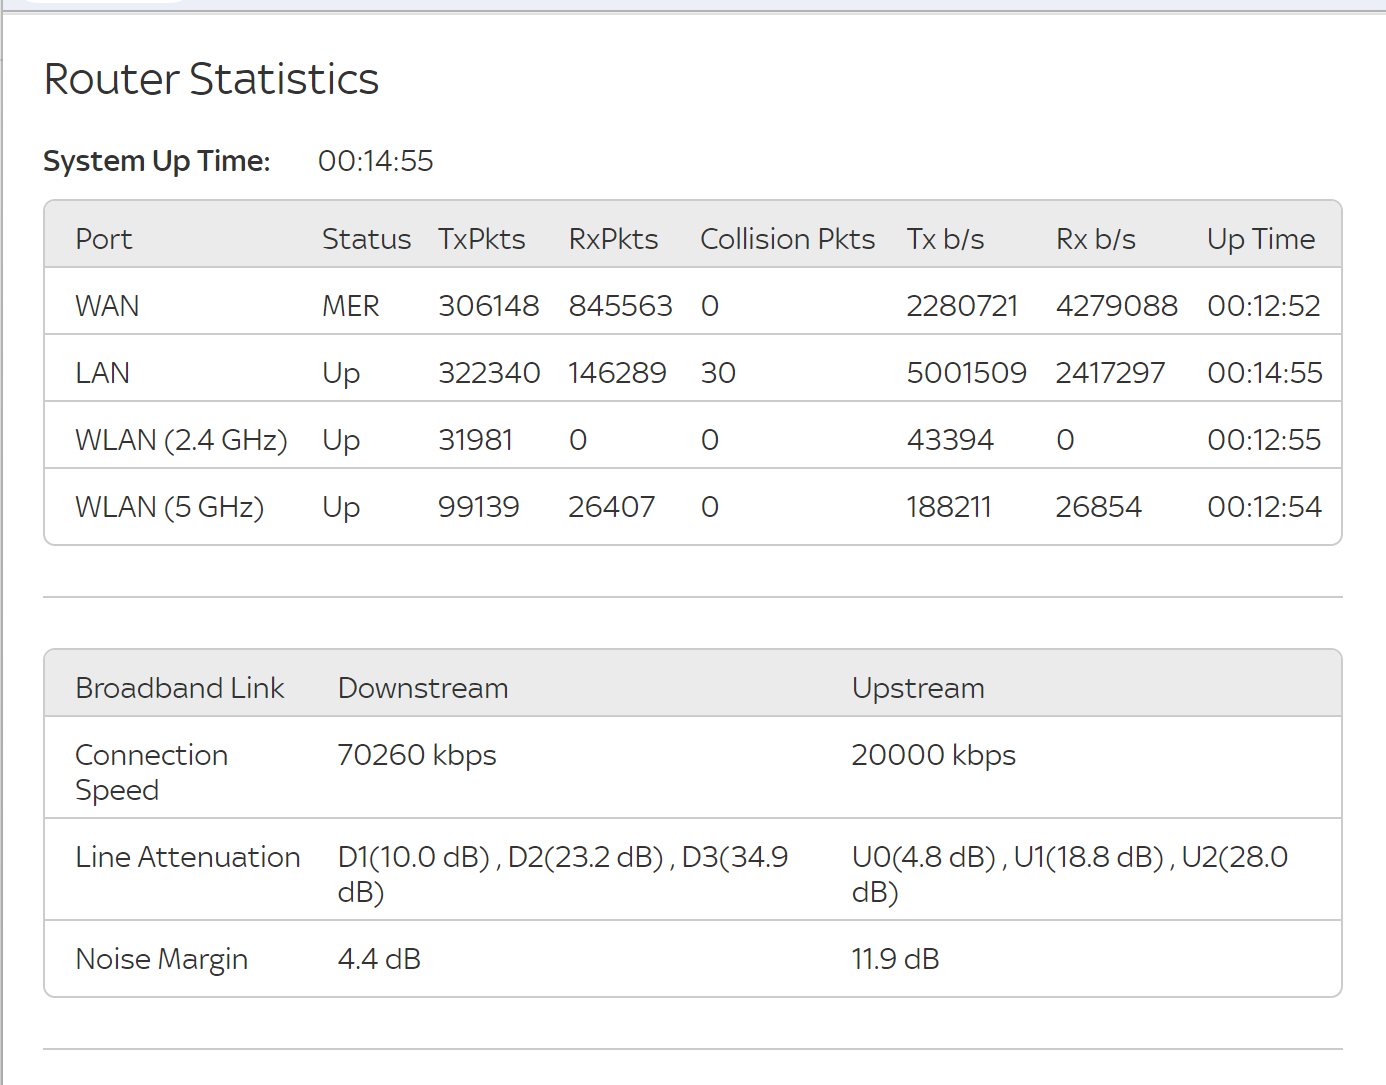1386x1085 pixels.
Task: Select the LAN port row
Action: [102, 371]
